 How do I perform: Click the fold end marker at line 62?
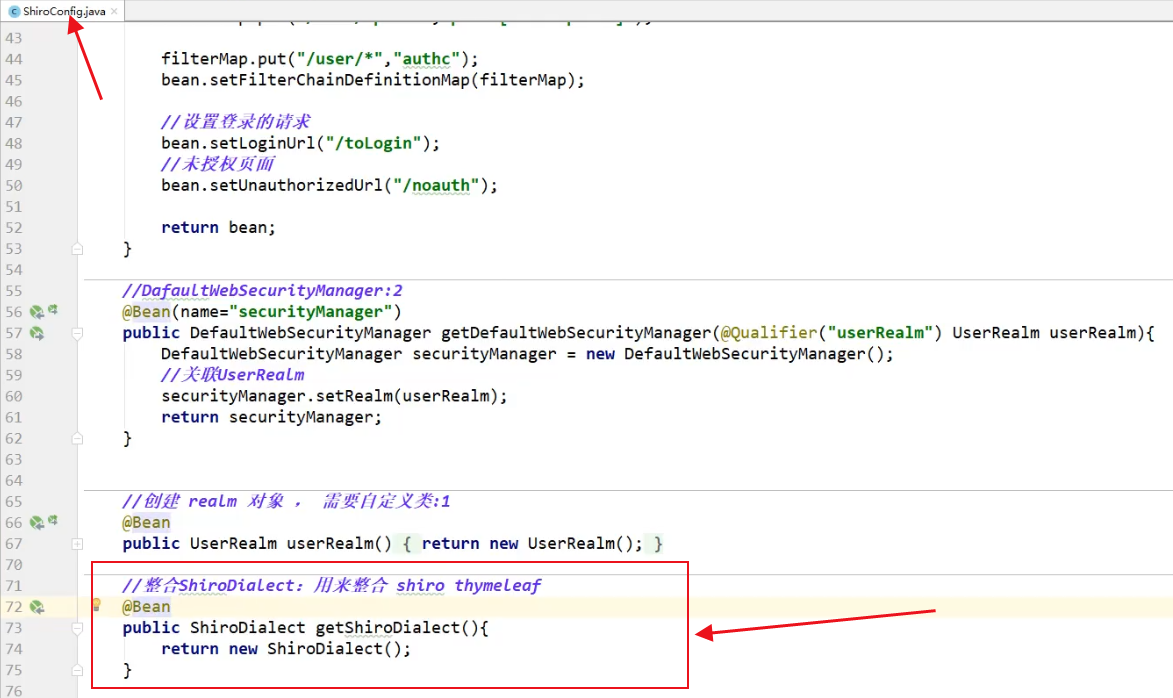[77, 438]
